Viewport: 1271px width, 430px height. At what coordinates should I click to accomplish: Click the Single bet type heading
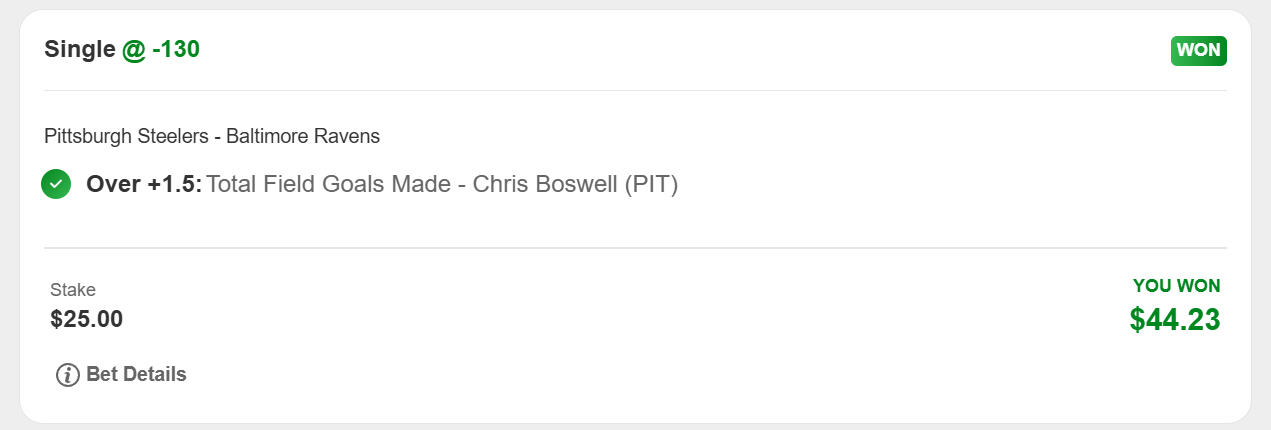[80, 49]
